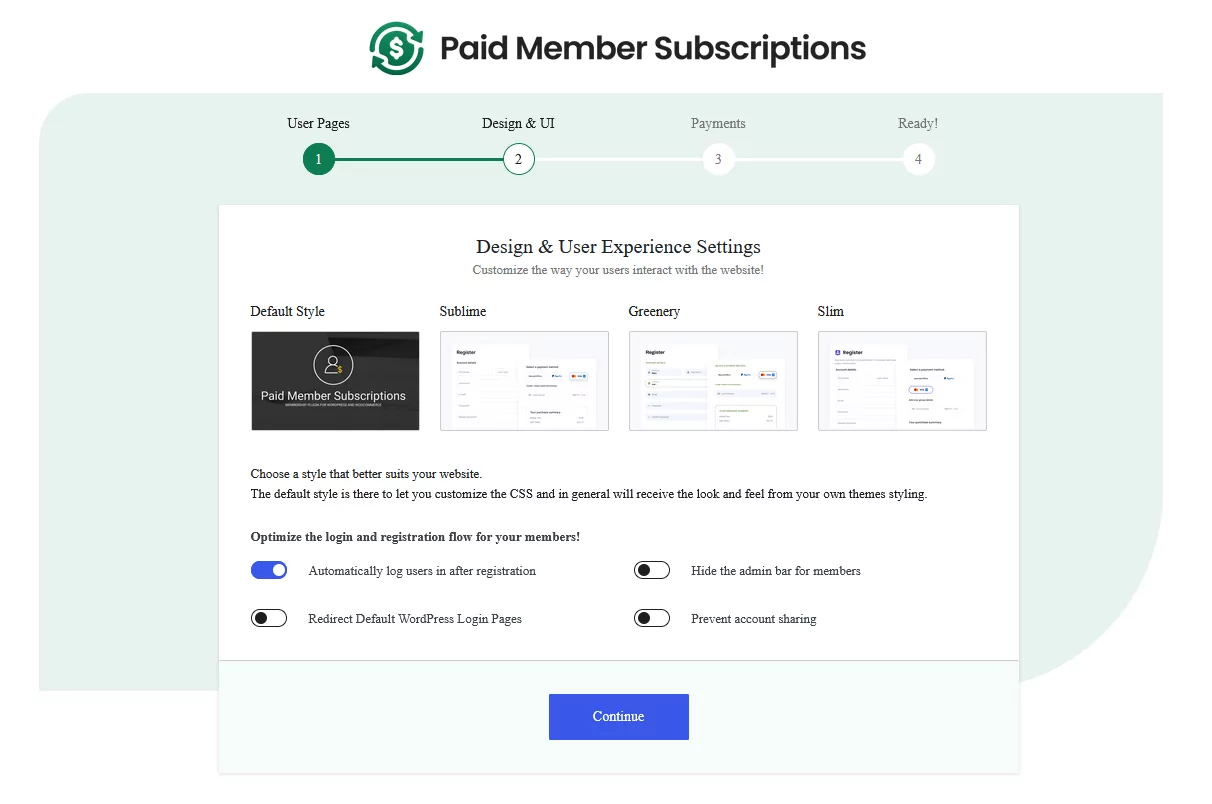Pick the Greenery style preview

(713, 381)
